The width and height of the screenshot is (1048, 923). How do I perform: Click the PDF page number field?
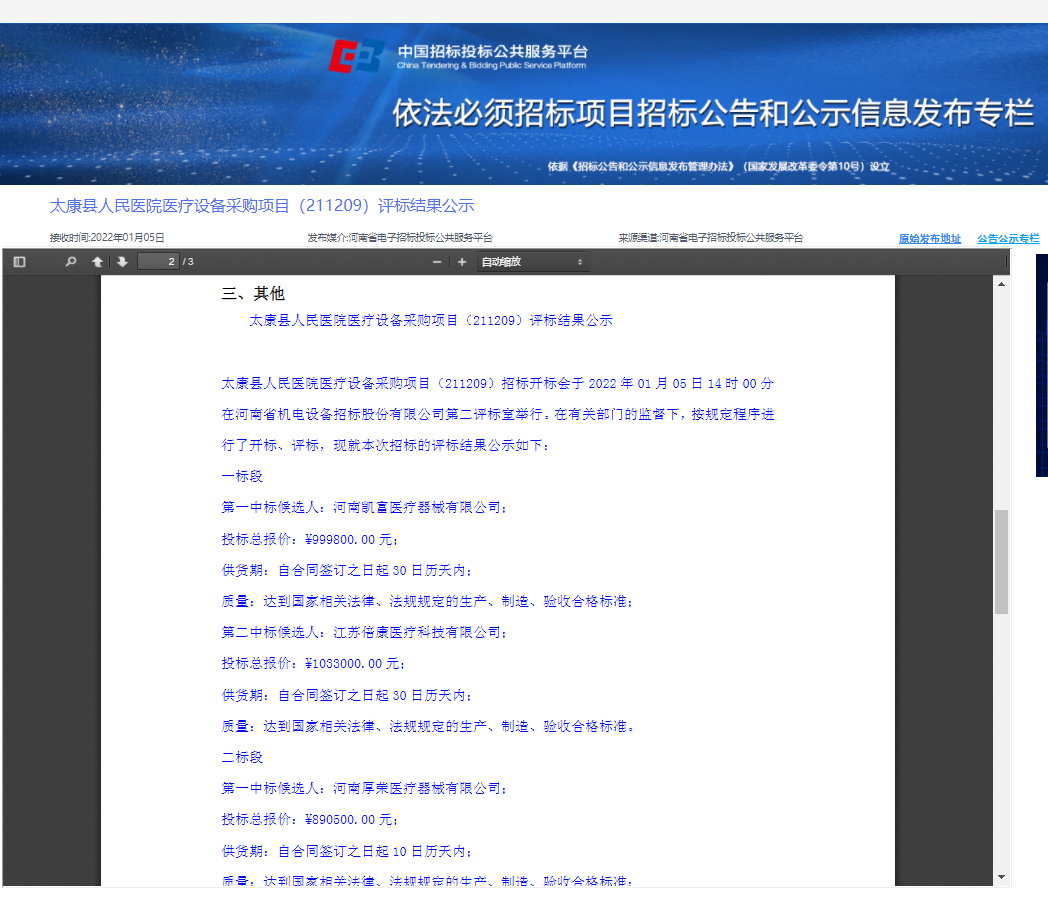point(157,262)
